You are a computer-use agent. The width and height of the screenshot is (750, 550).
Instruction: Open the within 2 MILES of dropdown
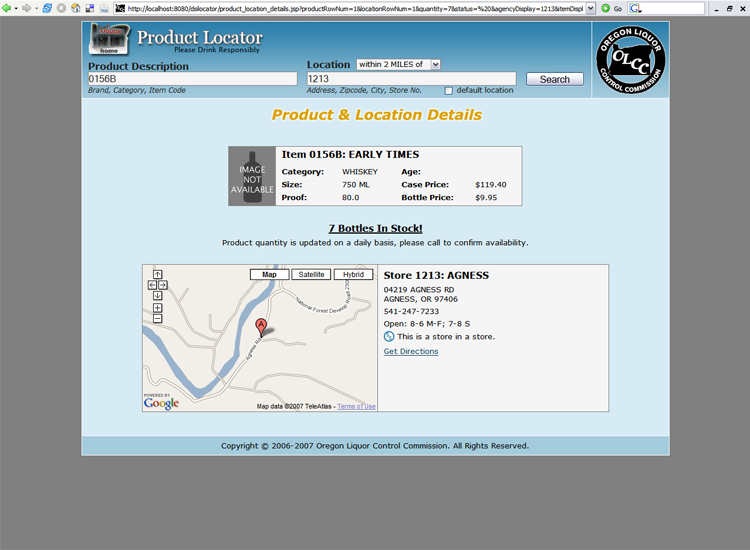click(x=398, y=65)
